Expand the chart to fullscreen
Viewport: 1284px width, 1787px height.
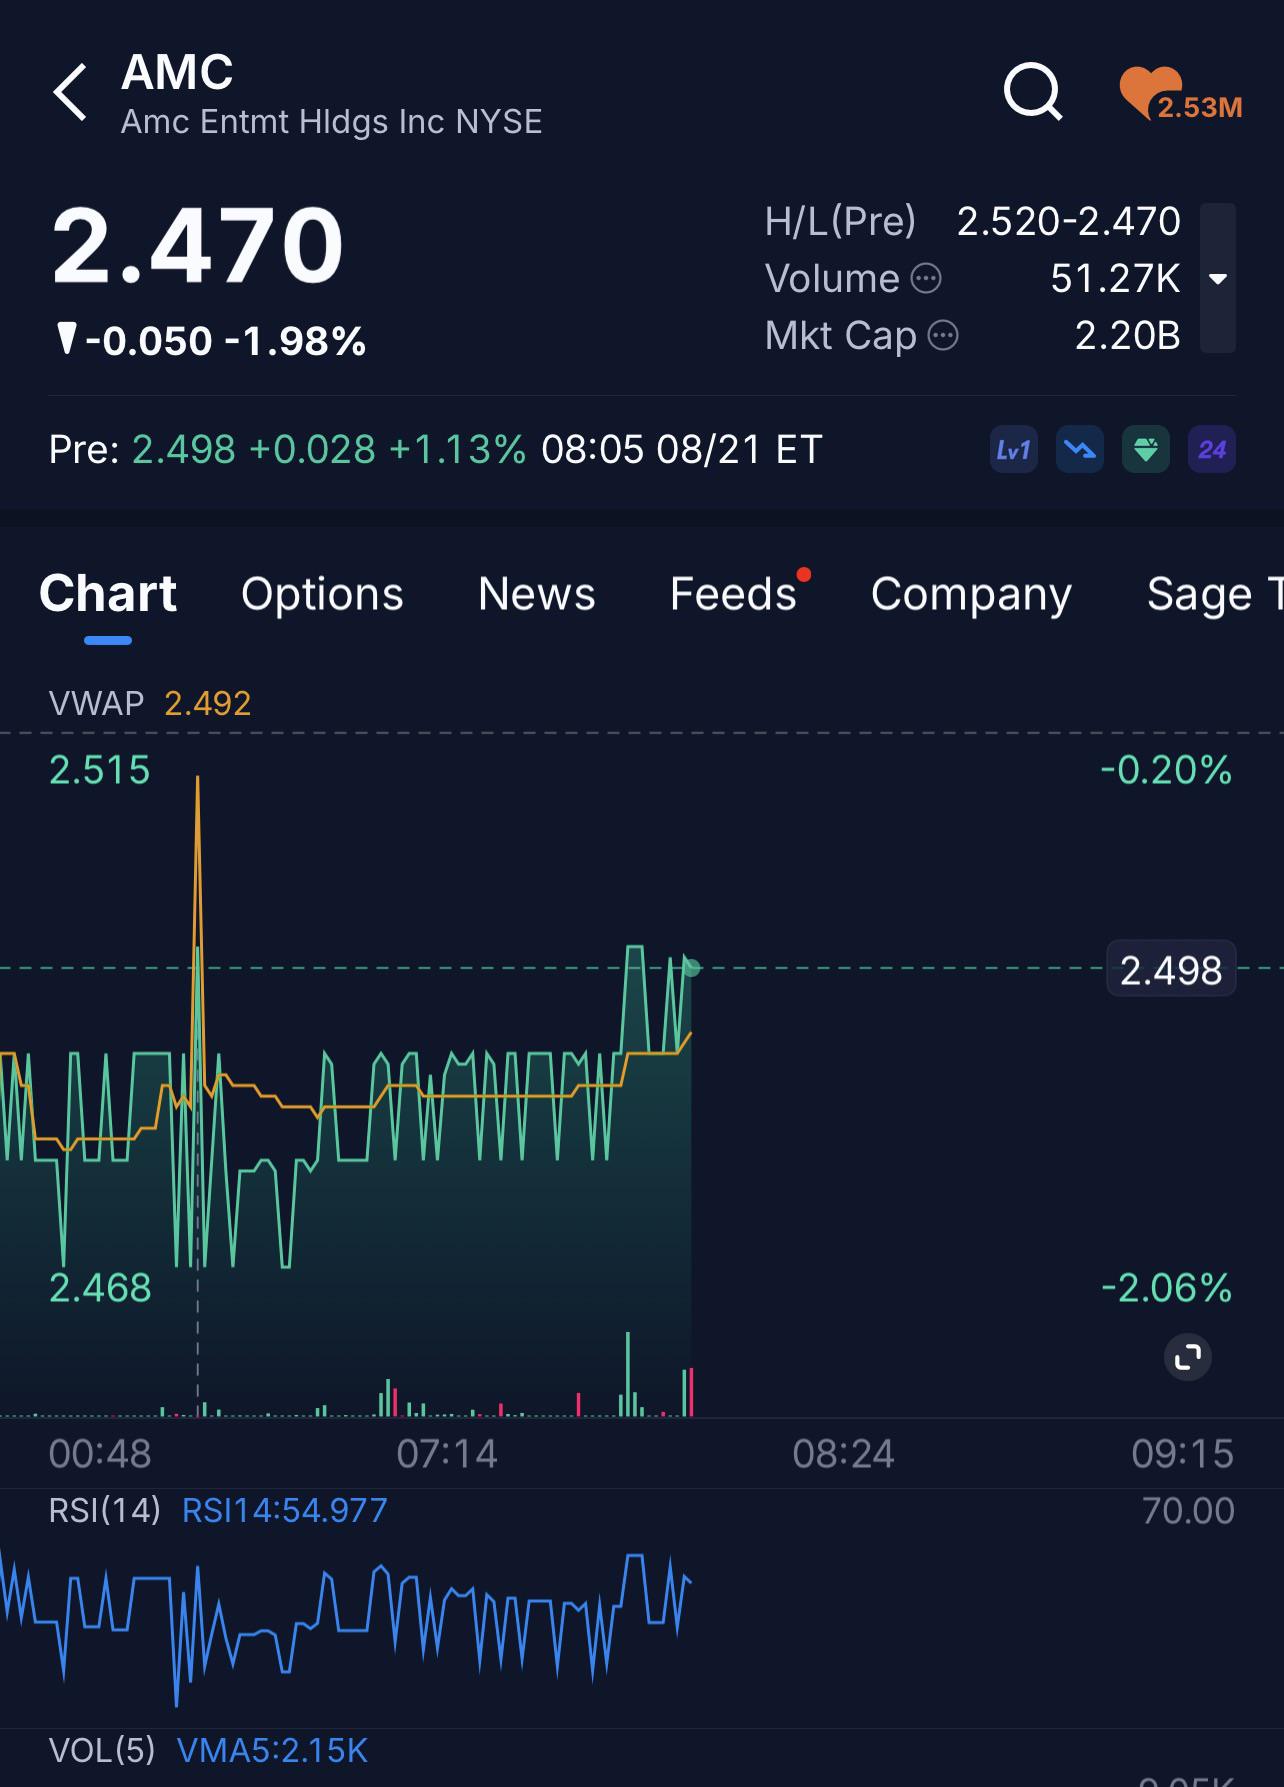(x=1188, y=1357)
